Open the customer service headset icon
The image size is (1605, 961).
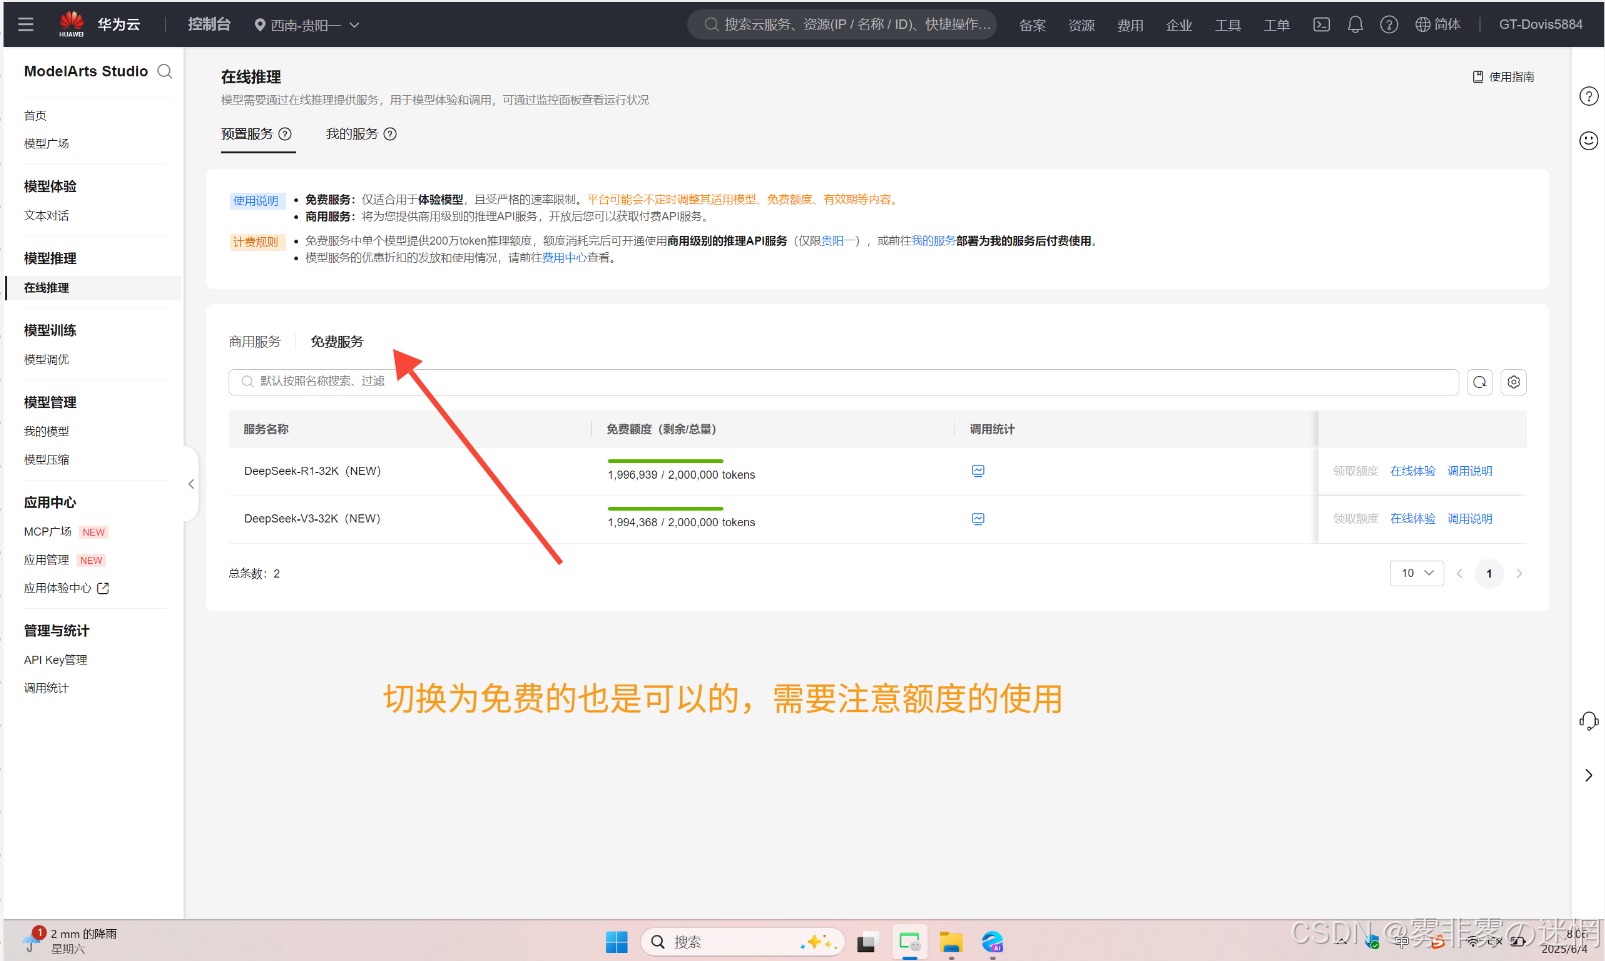pyautogui.click(x=1588, y=721)
